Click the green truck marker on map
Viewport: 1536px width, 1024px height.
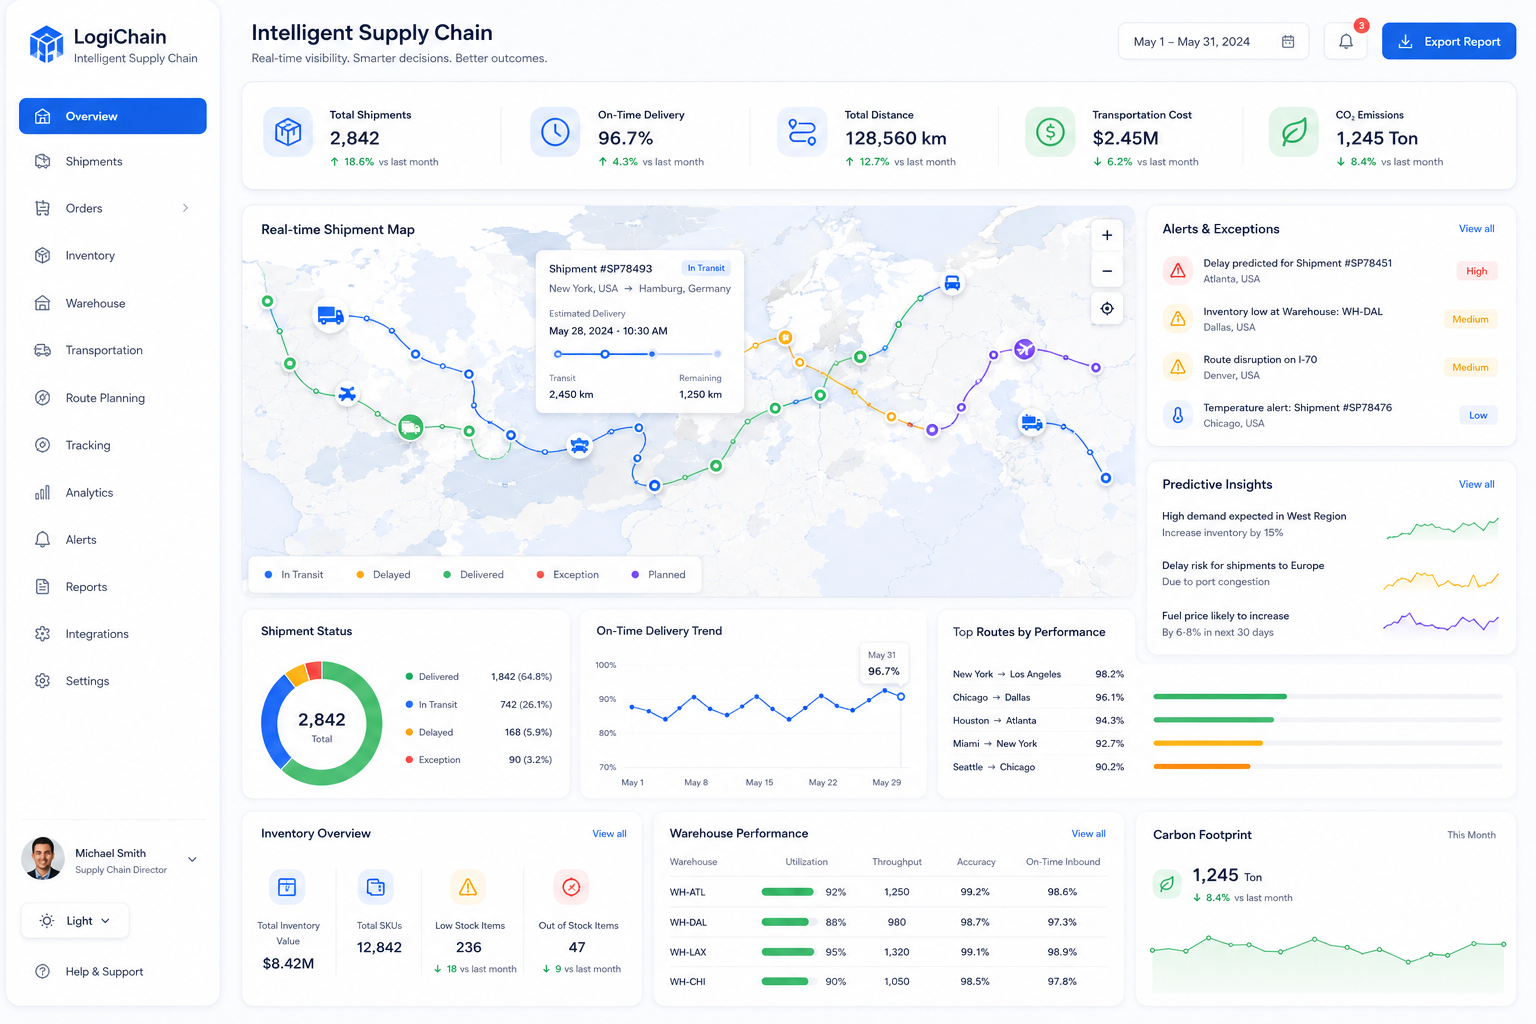(410, 428)
